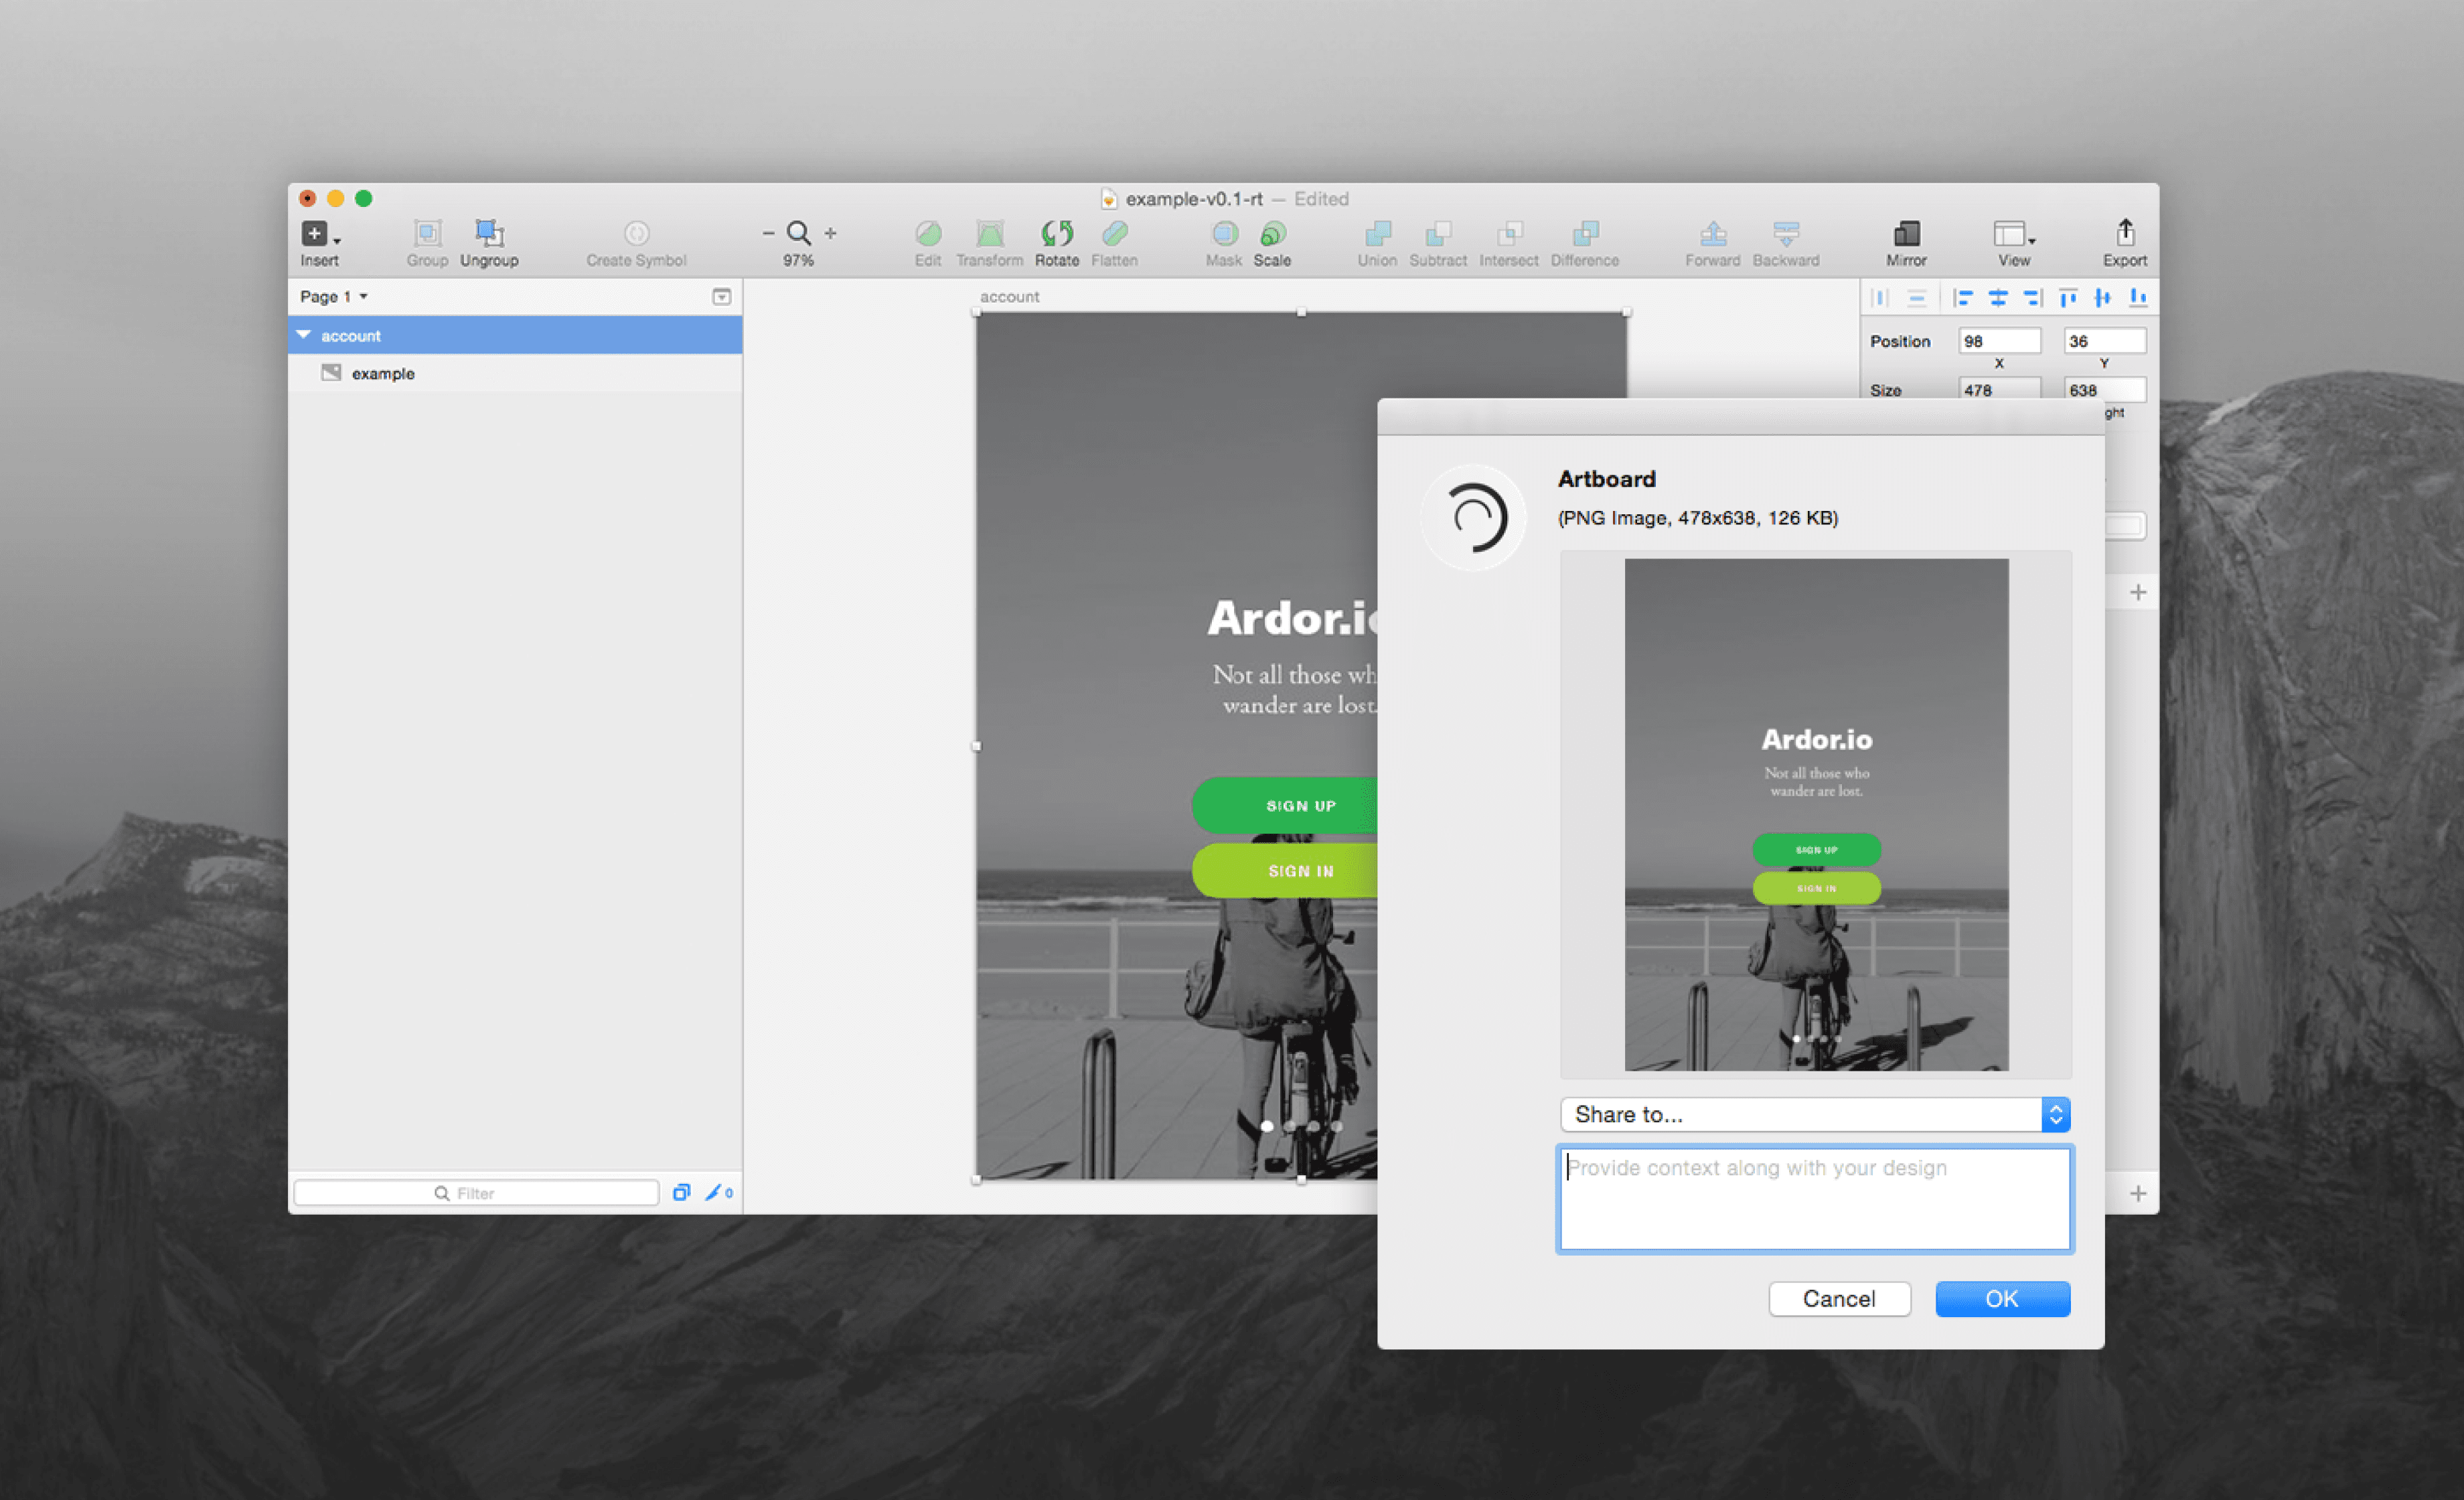Open the Share to... dropdown

(x=1814, y=1114)
